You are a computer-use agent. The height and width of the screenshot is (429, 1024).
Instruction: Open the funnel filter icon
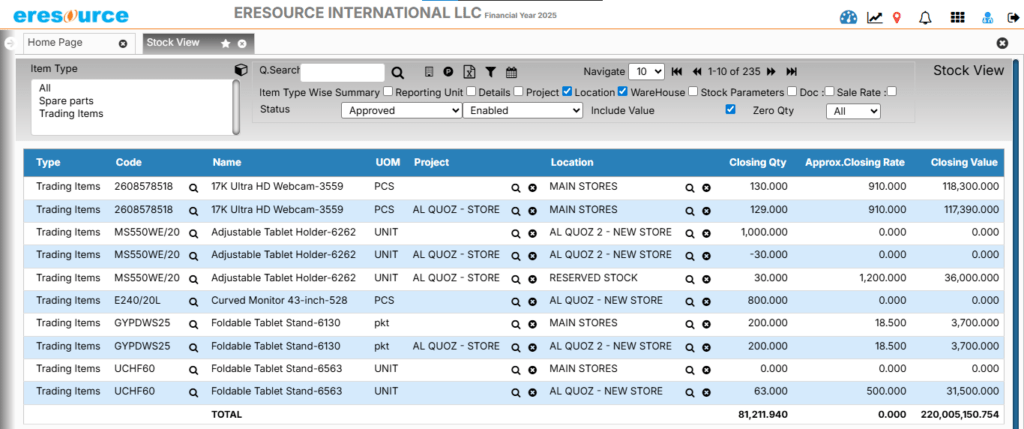(490, 72)
